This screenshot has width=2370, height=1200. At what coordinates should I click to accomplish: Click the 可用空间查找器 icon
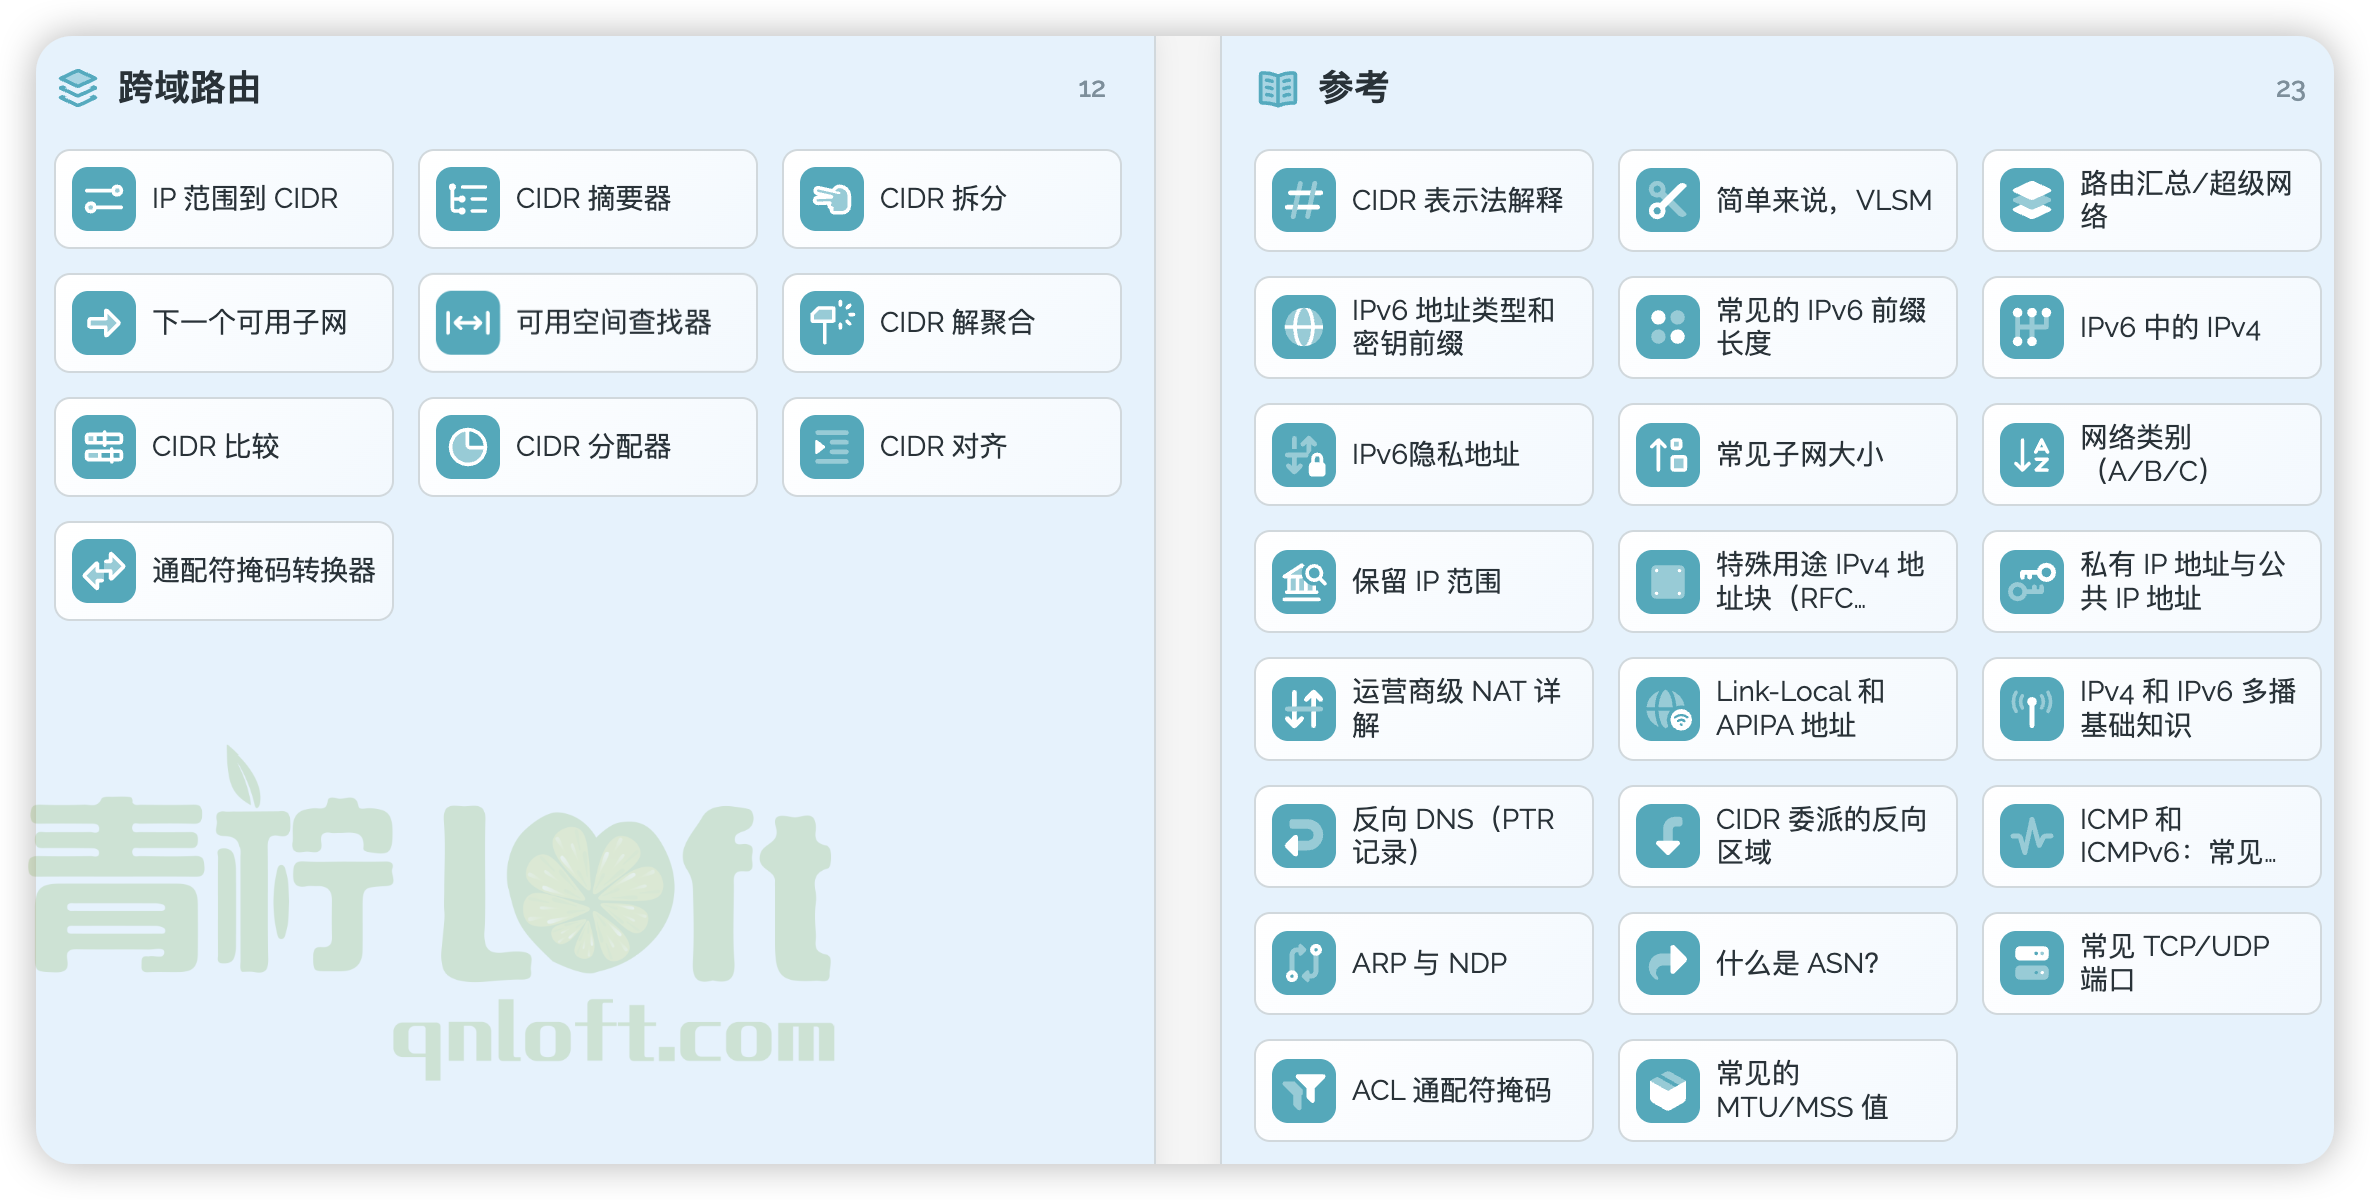click(x=466, y=323)
